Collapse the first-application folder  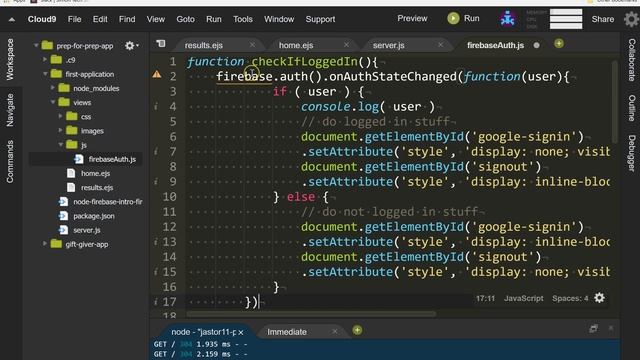[x=45, y=74]
